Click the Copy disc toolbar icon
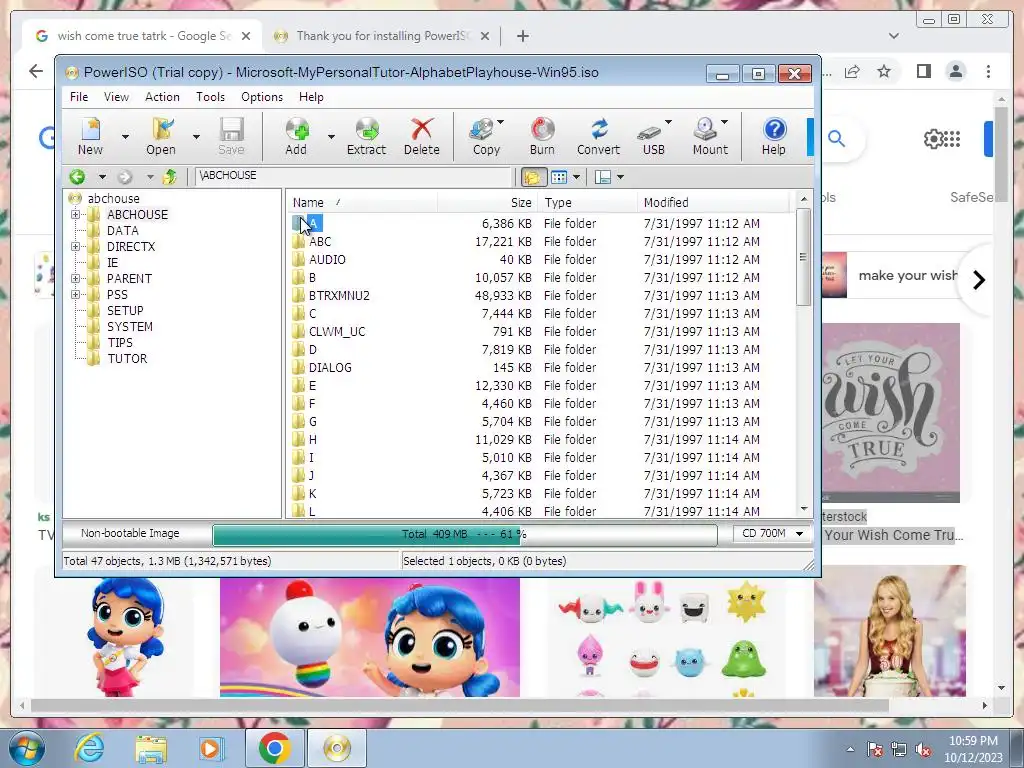This screenshot has height=768, width=1024. tap(484, 136)
